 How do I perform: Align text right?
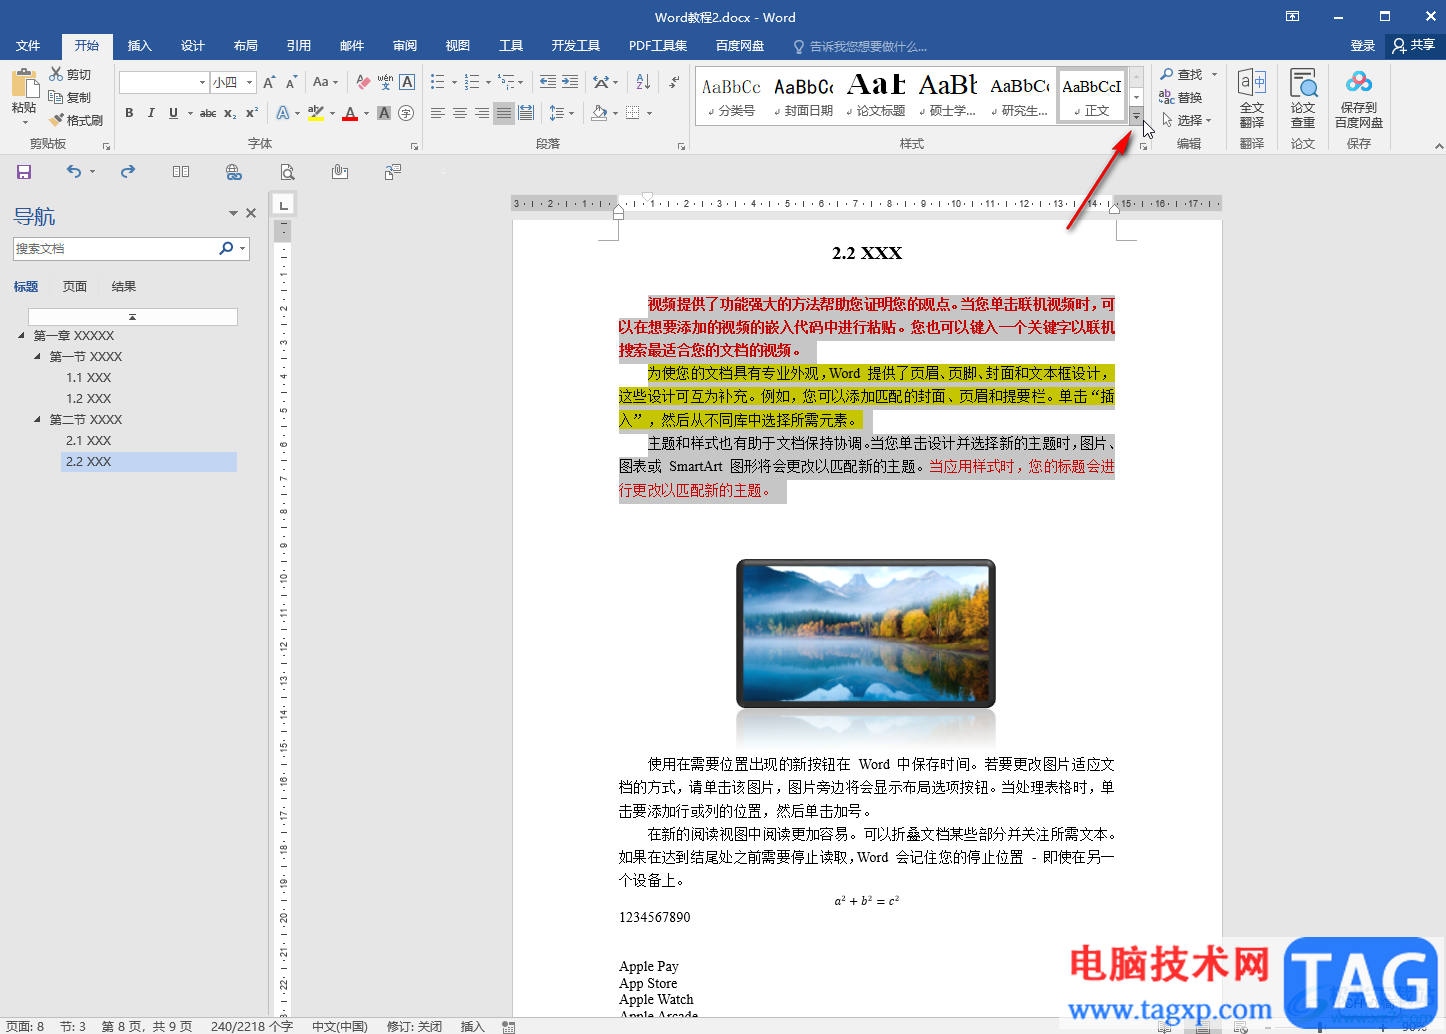tap(482, 113)
